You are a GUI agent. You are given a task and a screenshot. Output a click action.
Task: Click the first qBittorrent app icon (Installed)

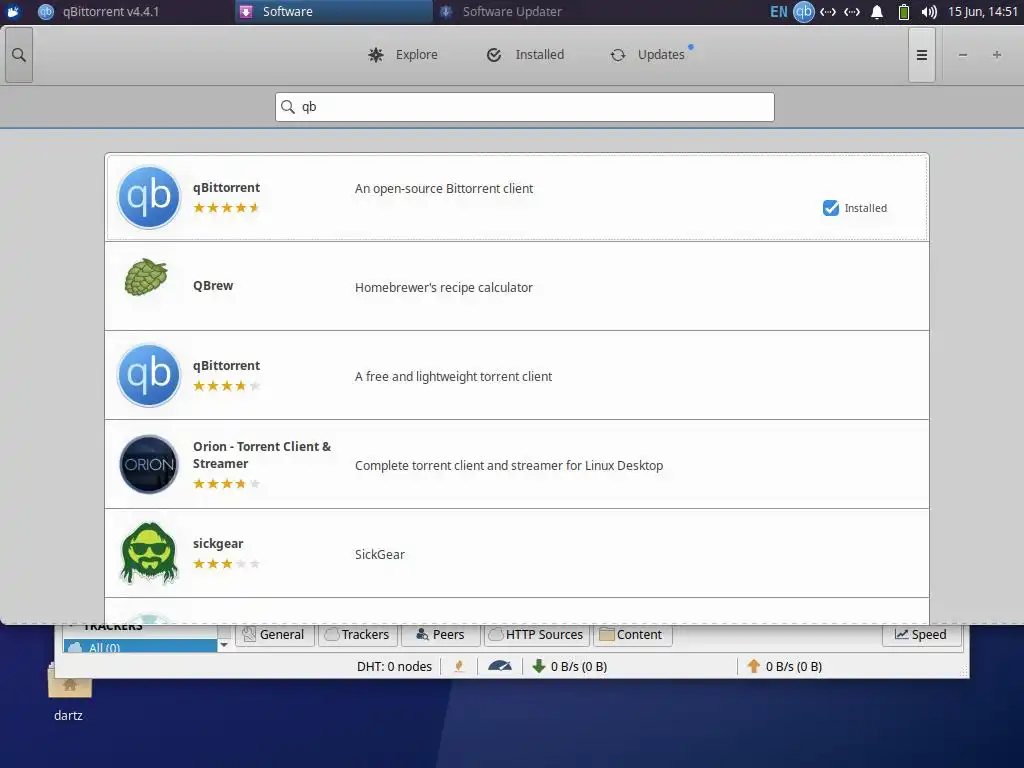pyautogui.click(x=149, y=197)
